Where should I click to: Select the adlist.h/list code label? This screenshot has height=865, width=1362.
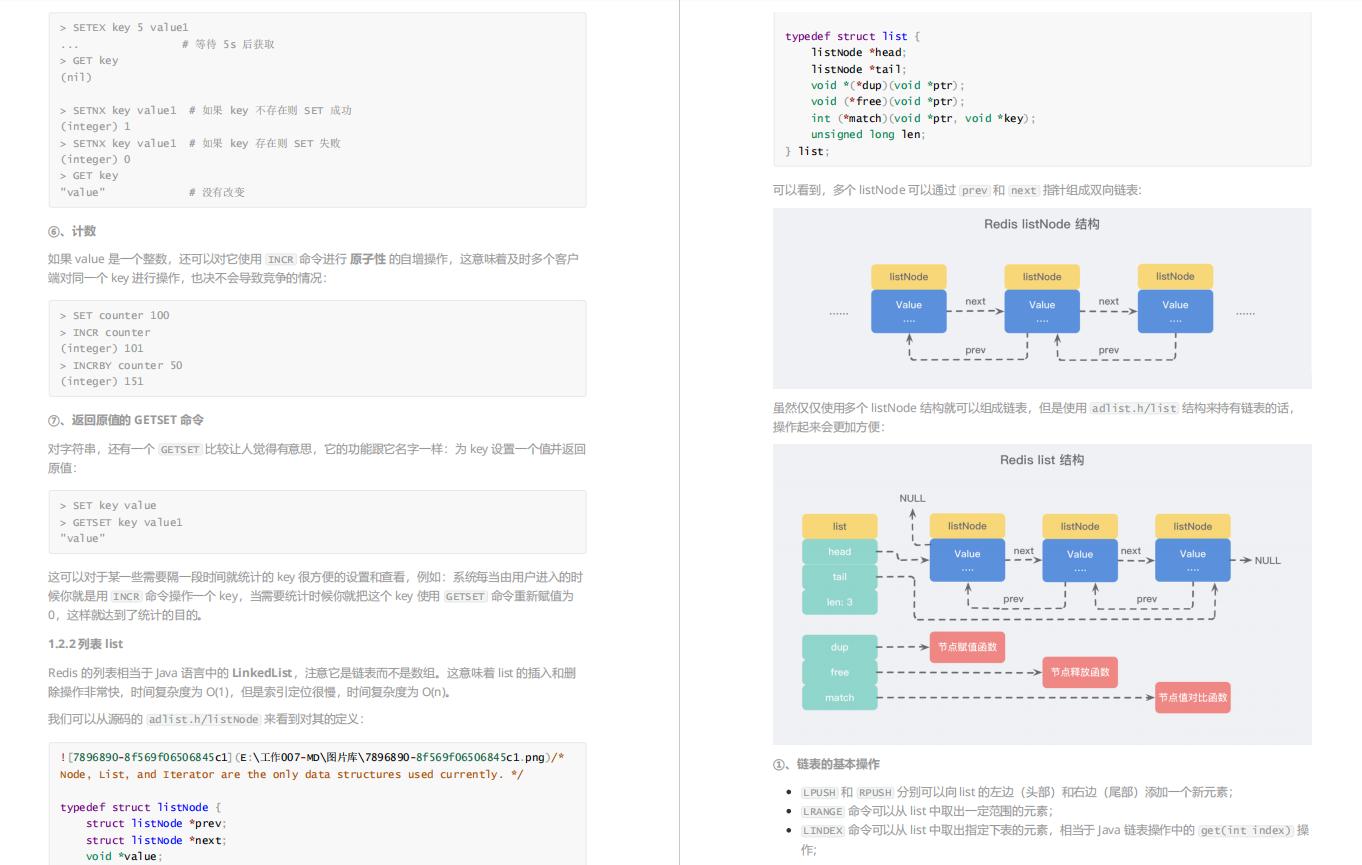1135,408
